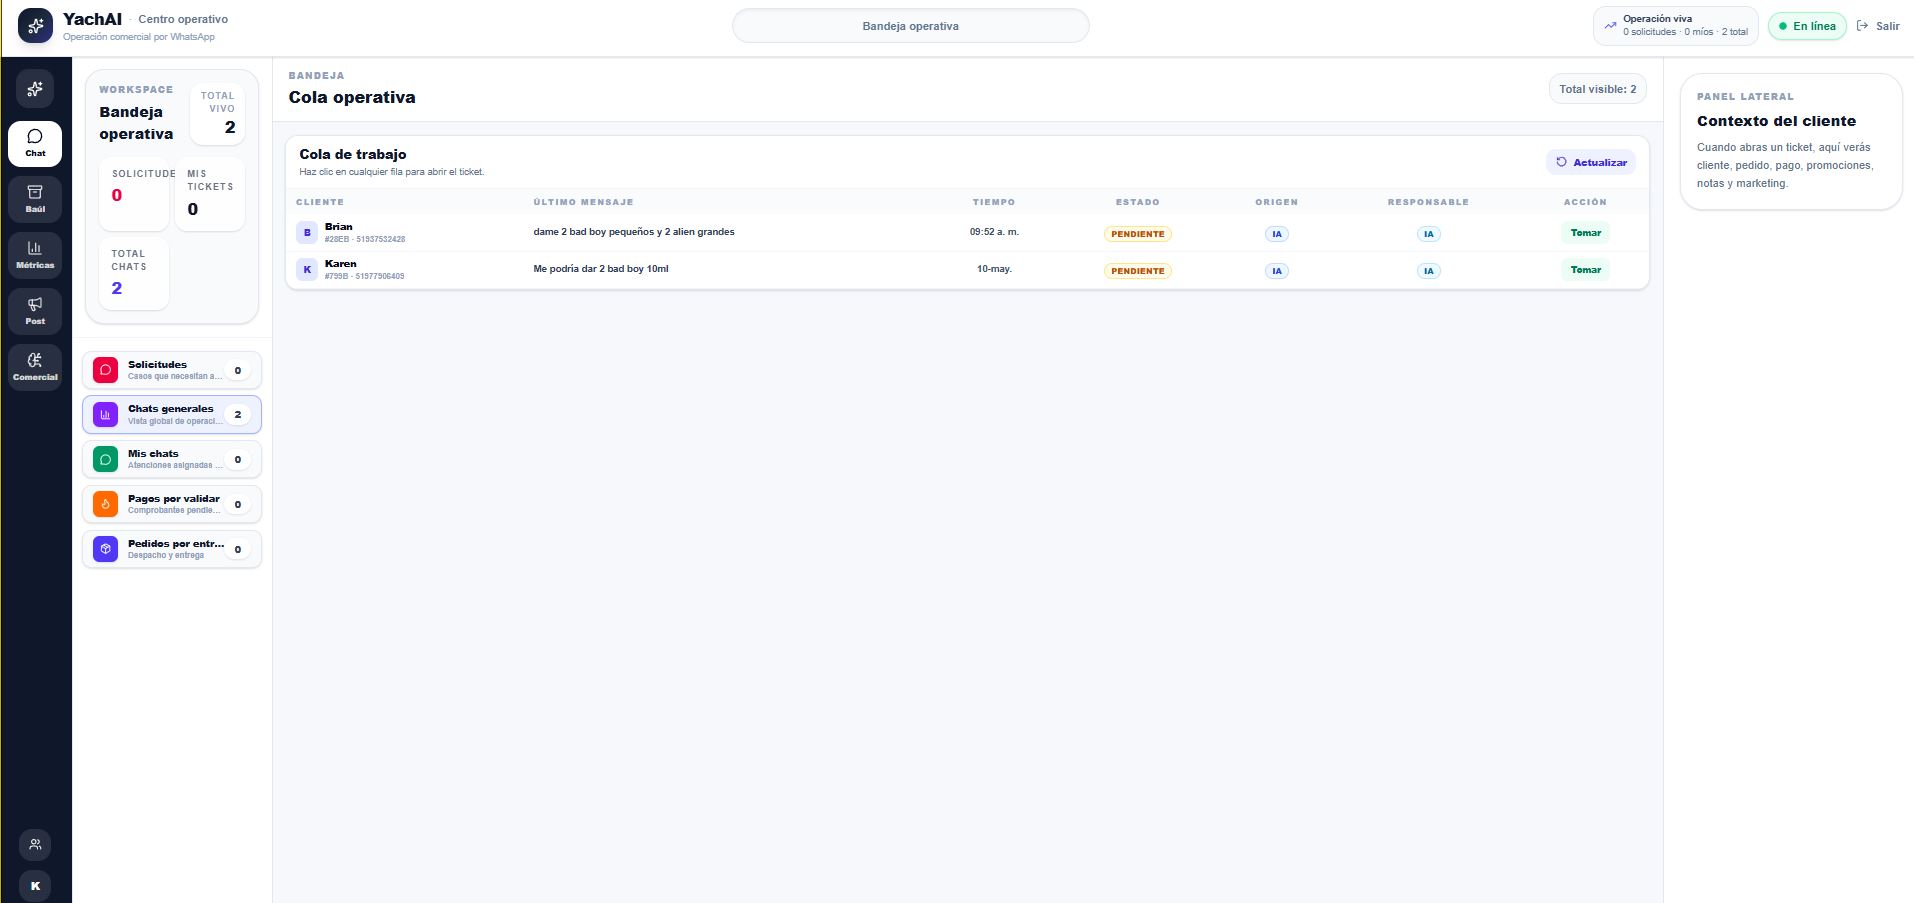Click Tomar for Karen's ticket
This screenshot has width=1914, height=903.
tap(1585, 270)
